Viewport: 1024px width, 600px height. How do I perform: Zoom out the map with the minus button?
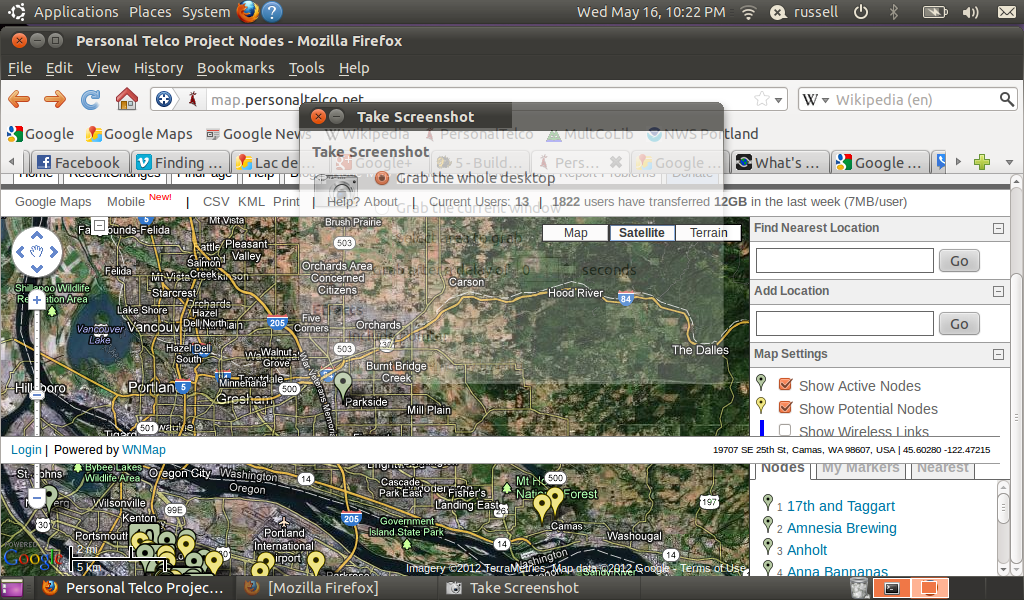[37, 498]
